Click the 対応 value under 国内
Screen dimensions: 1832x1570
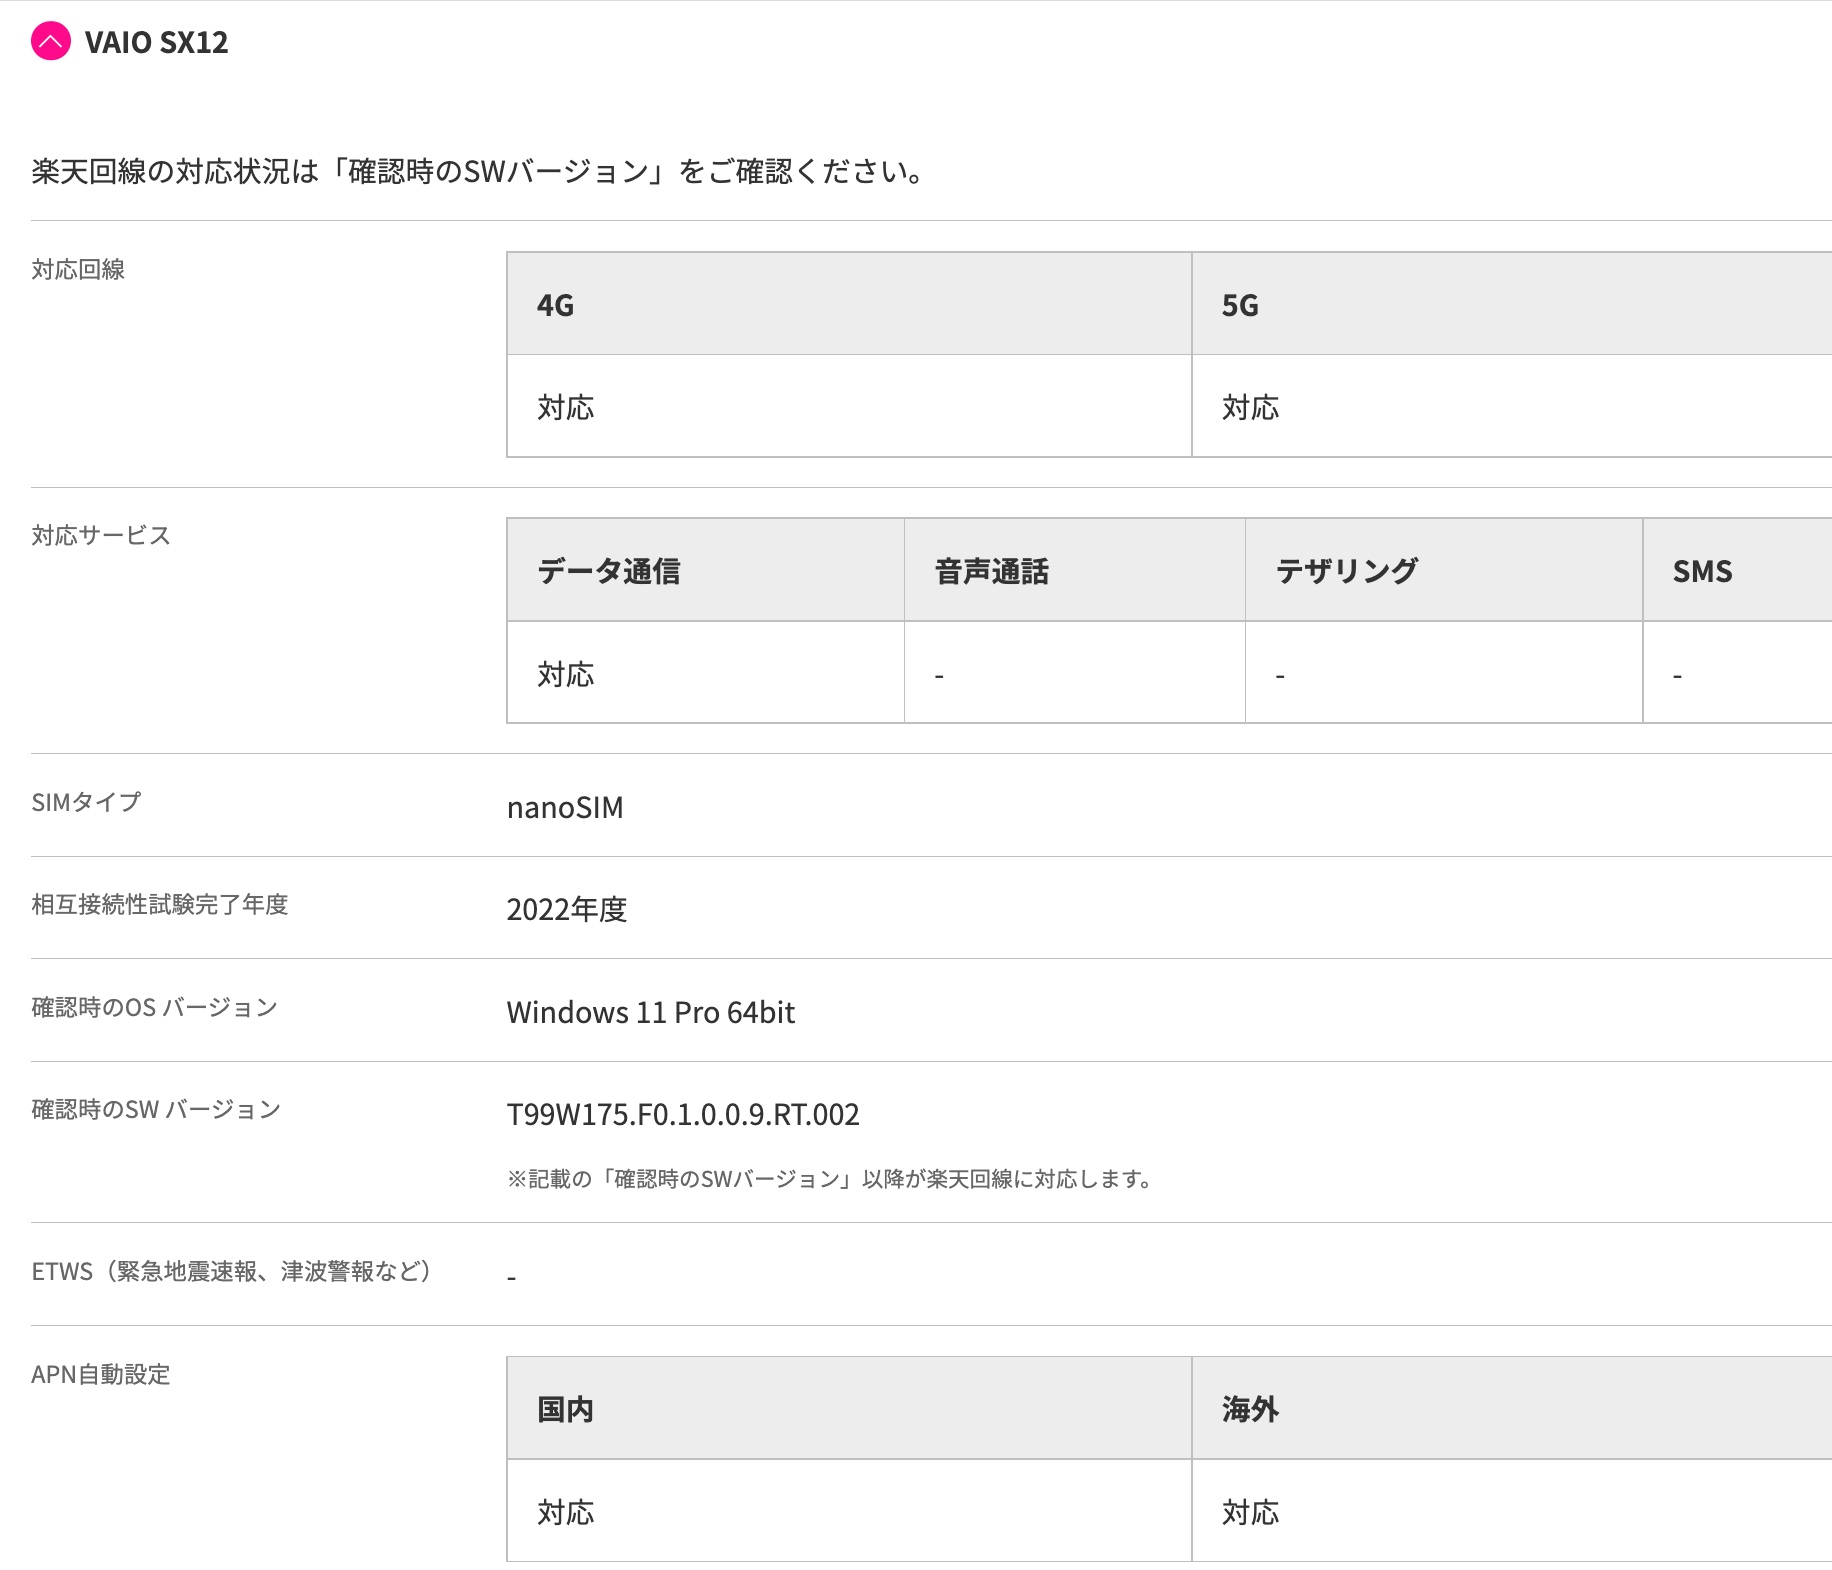click(566, 1512)
